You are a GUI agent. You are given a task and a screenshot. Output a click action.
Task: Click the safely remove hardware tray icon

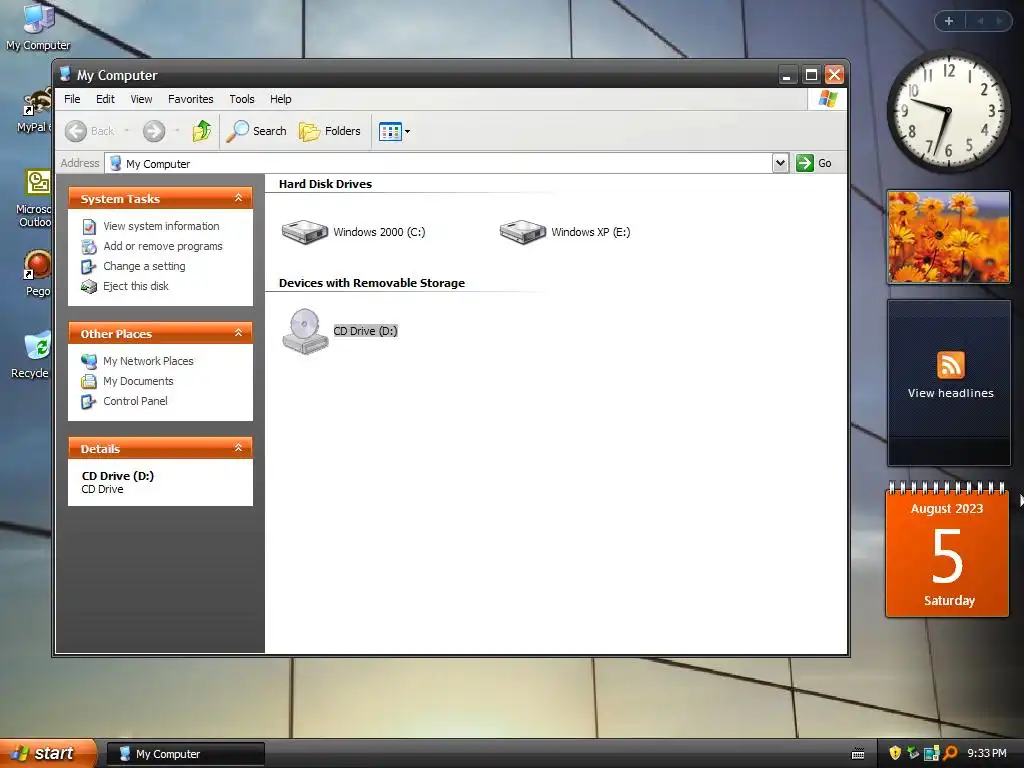(x=913, y=753)
